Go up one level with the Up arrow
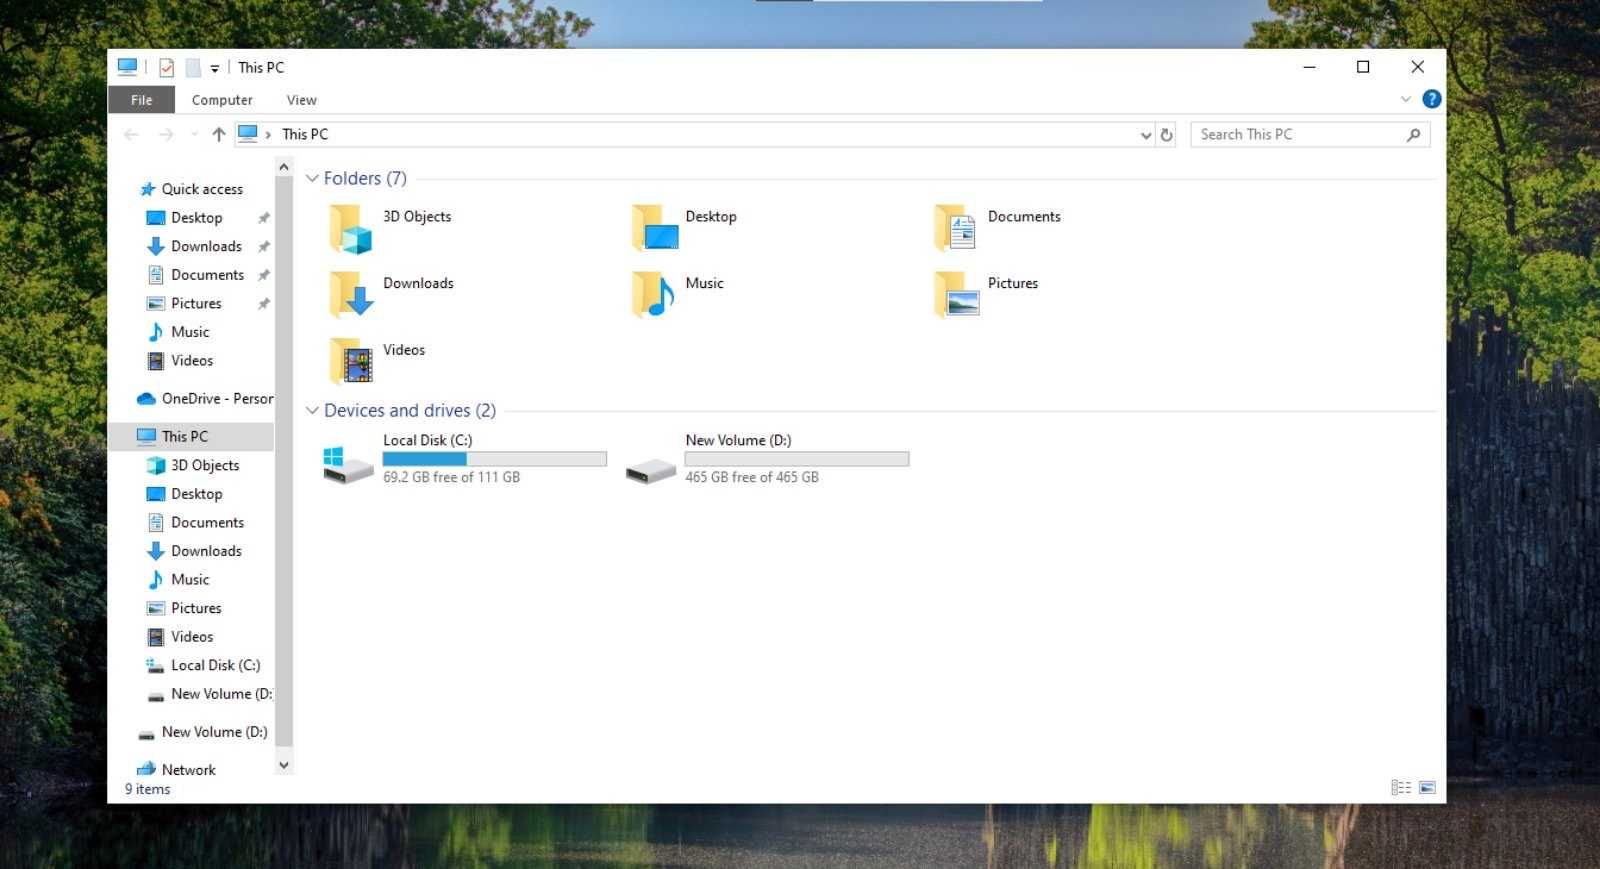This screenshot has width=1600, height=869. (218, 134)
